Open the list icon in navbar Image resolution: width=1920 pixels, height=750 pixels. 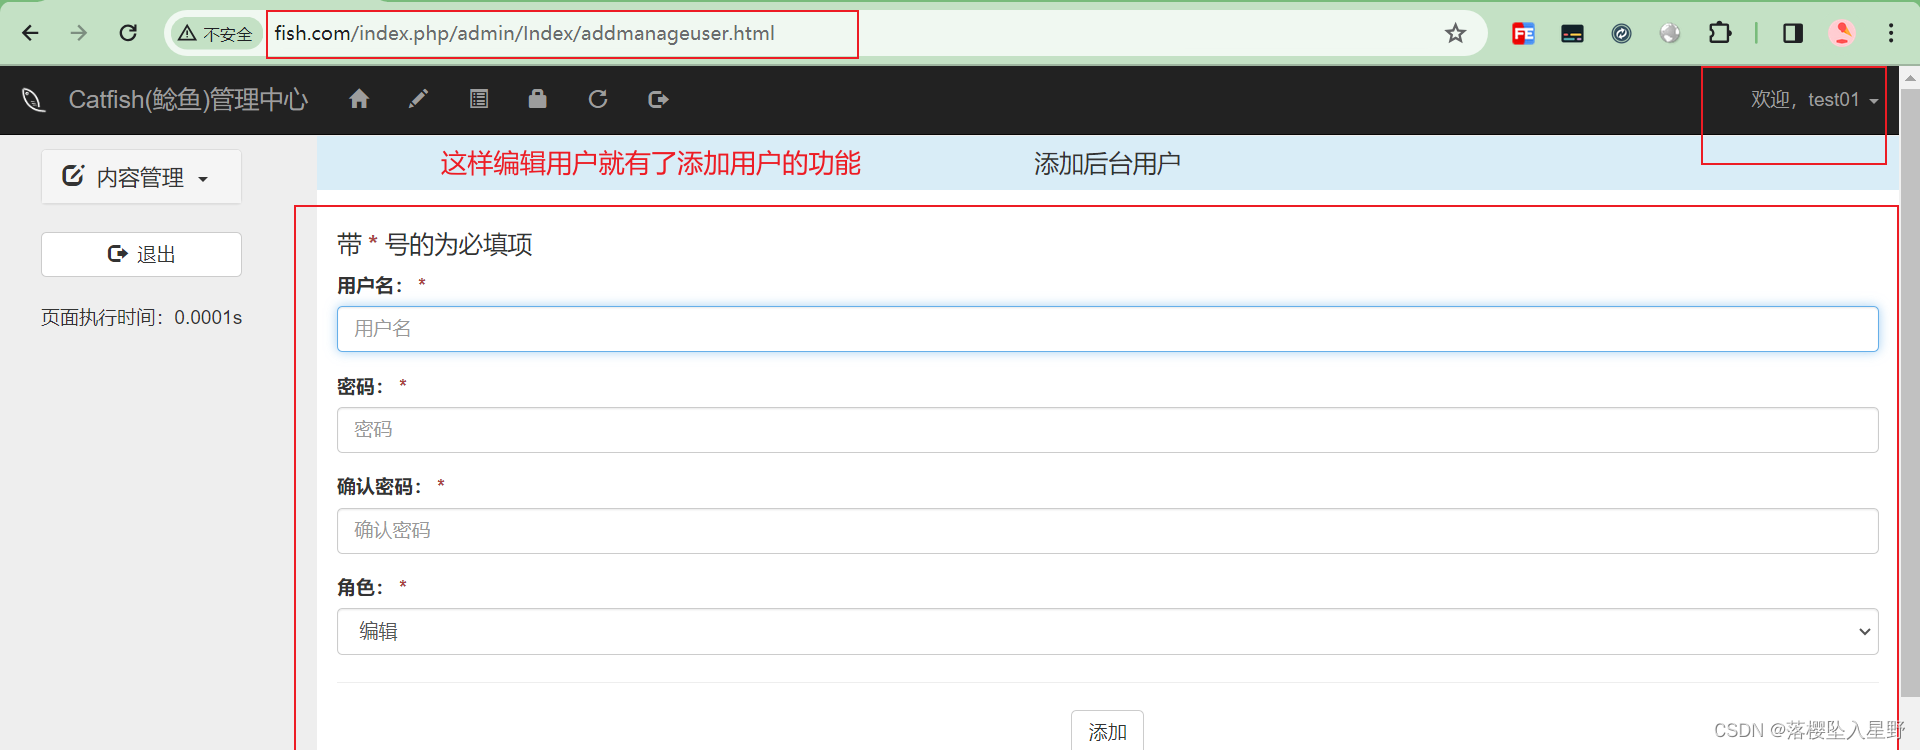point(479,99)
